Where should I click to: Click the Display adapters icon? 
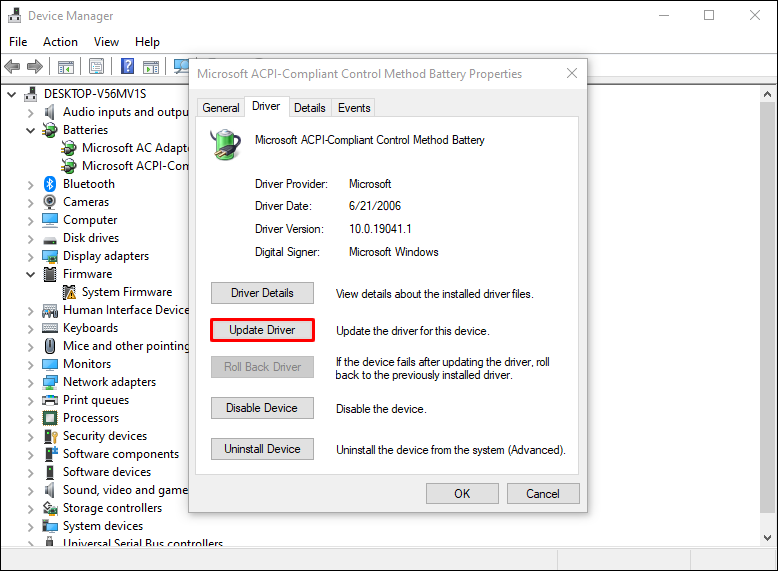(x=50, y=256)
